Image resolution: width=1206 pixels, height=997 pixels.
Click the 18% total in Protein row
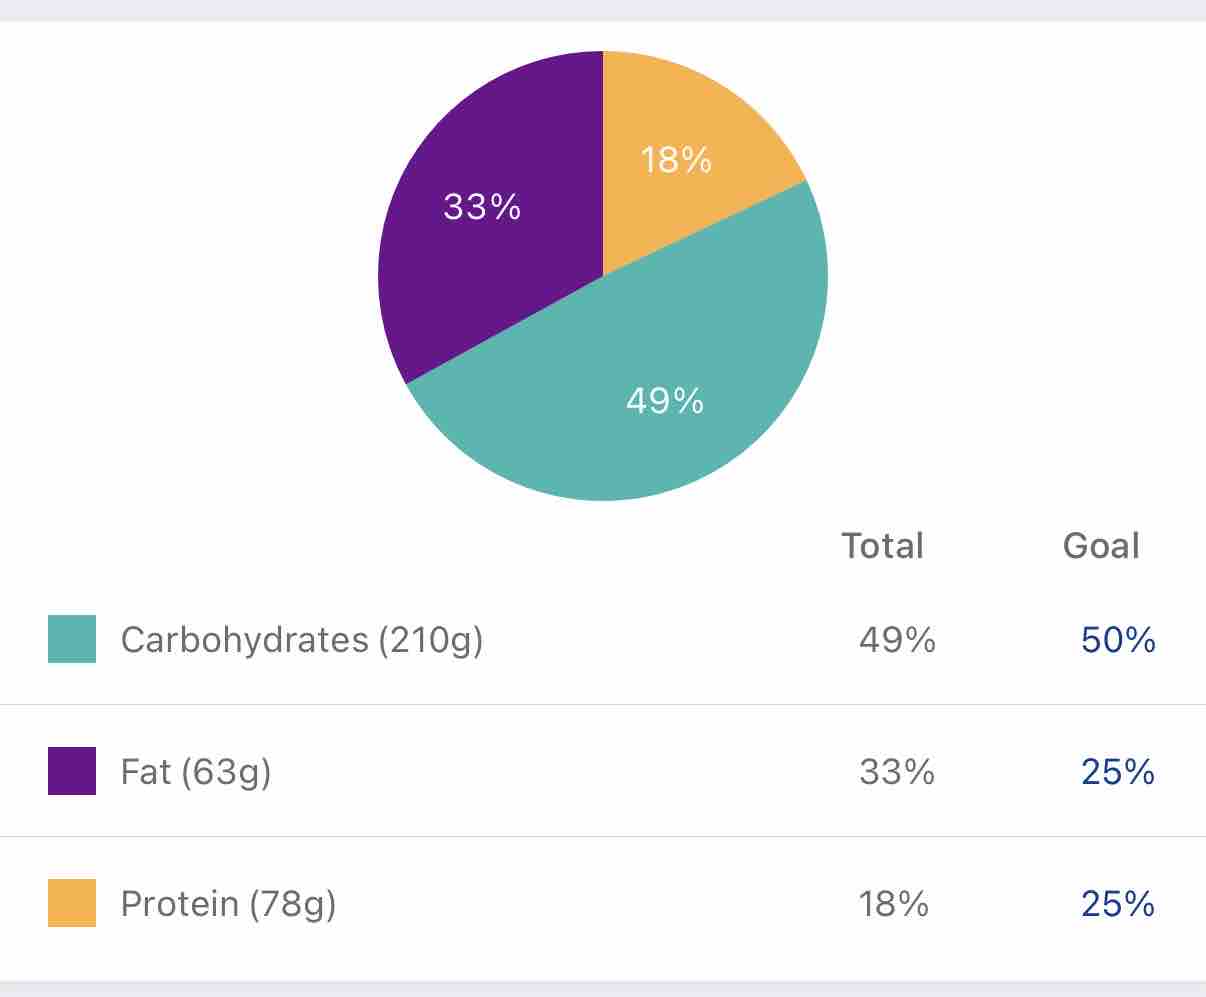click(893, 904)
